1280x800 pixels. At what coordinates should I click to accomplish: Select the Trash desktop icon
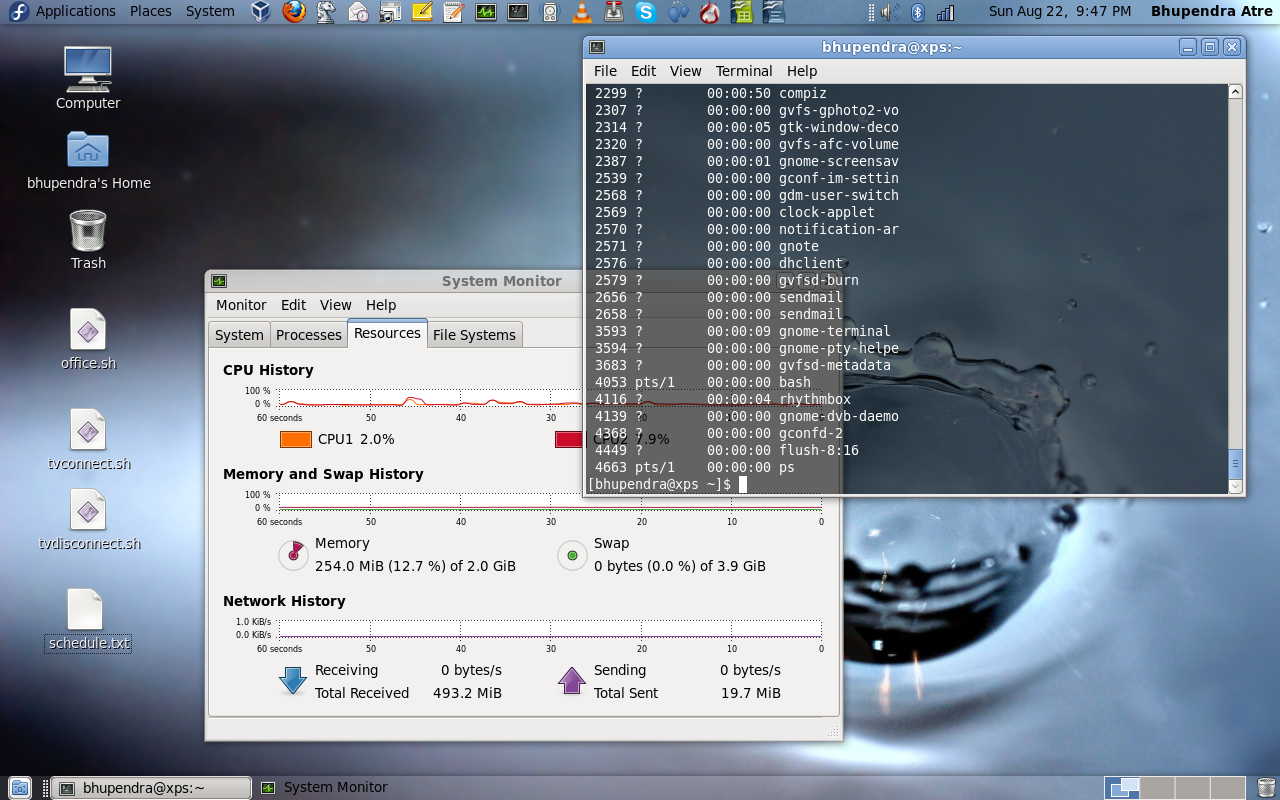click(x=88, y=240)
